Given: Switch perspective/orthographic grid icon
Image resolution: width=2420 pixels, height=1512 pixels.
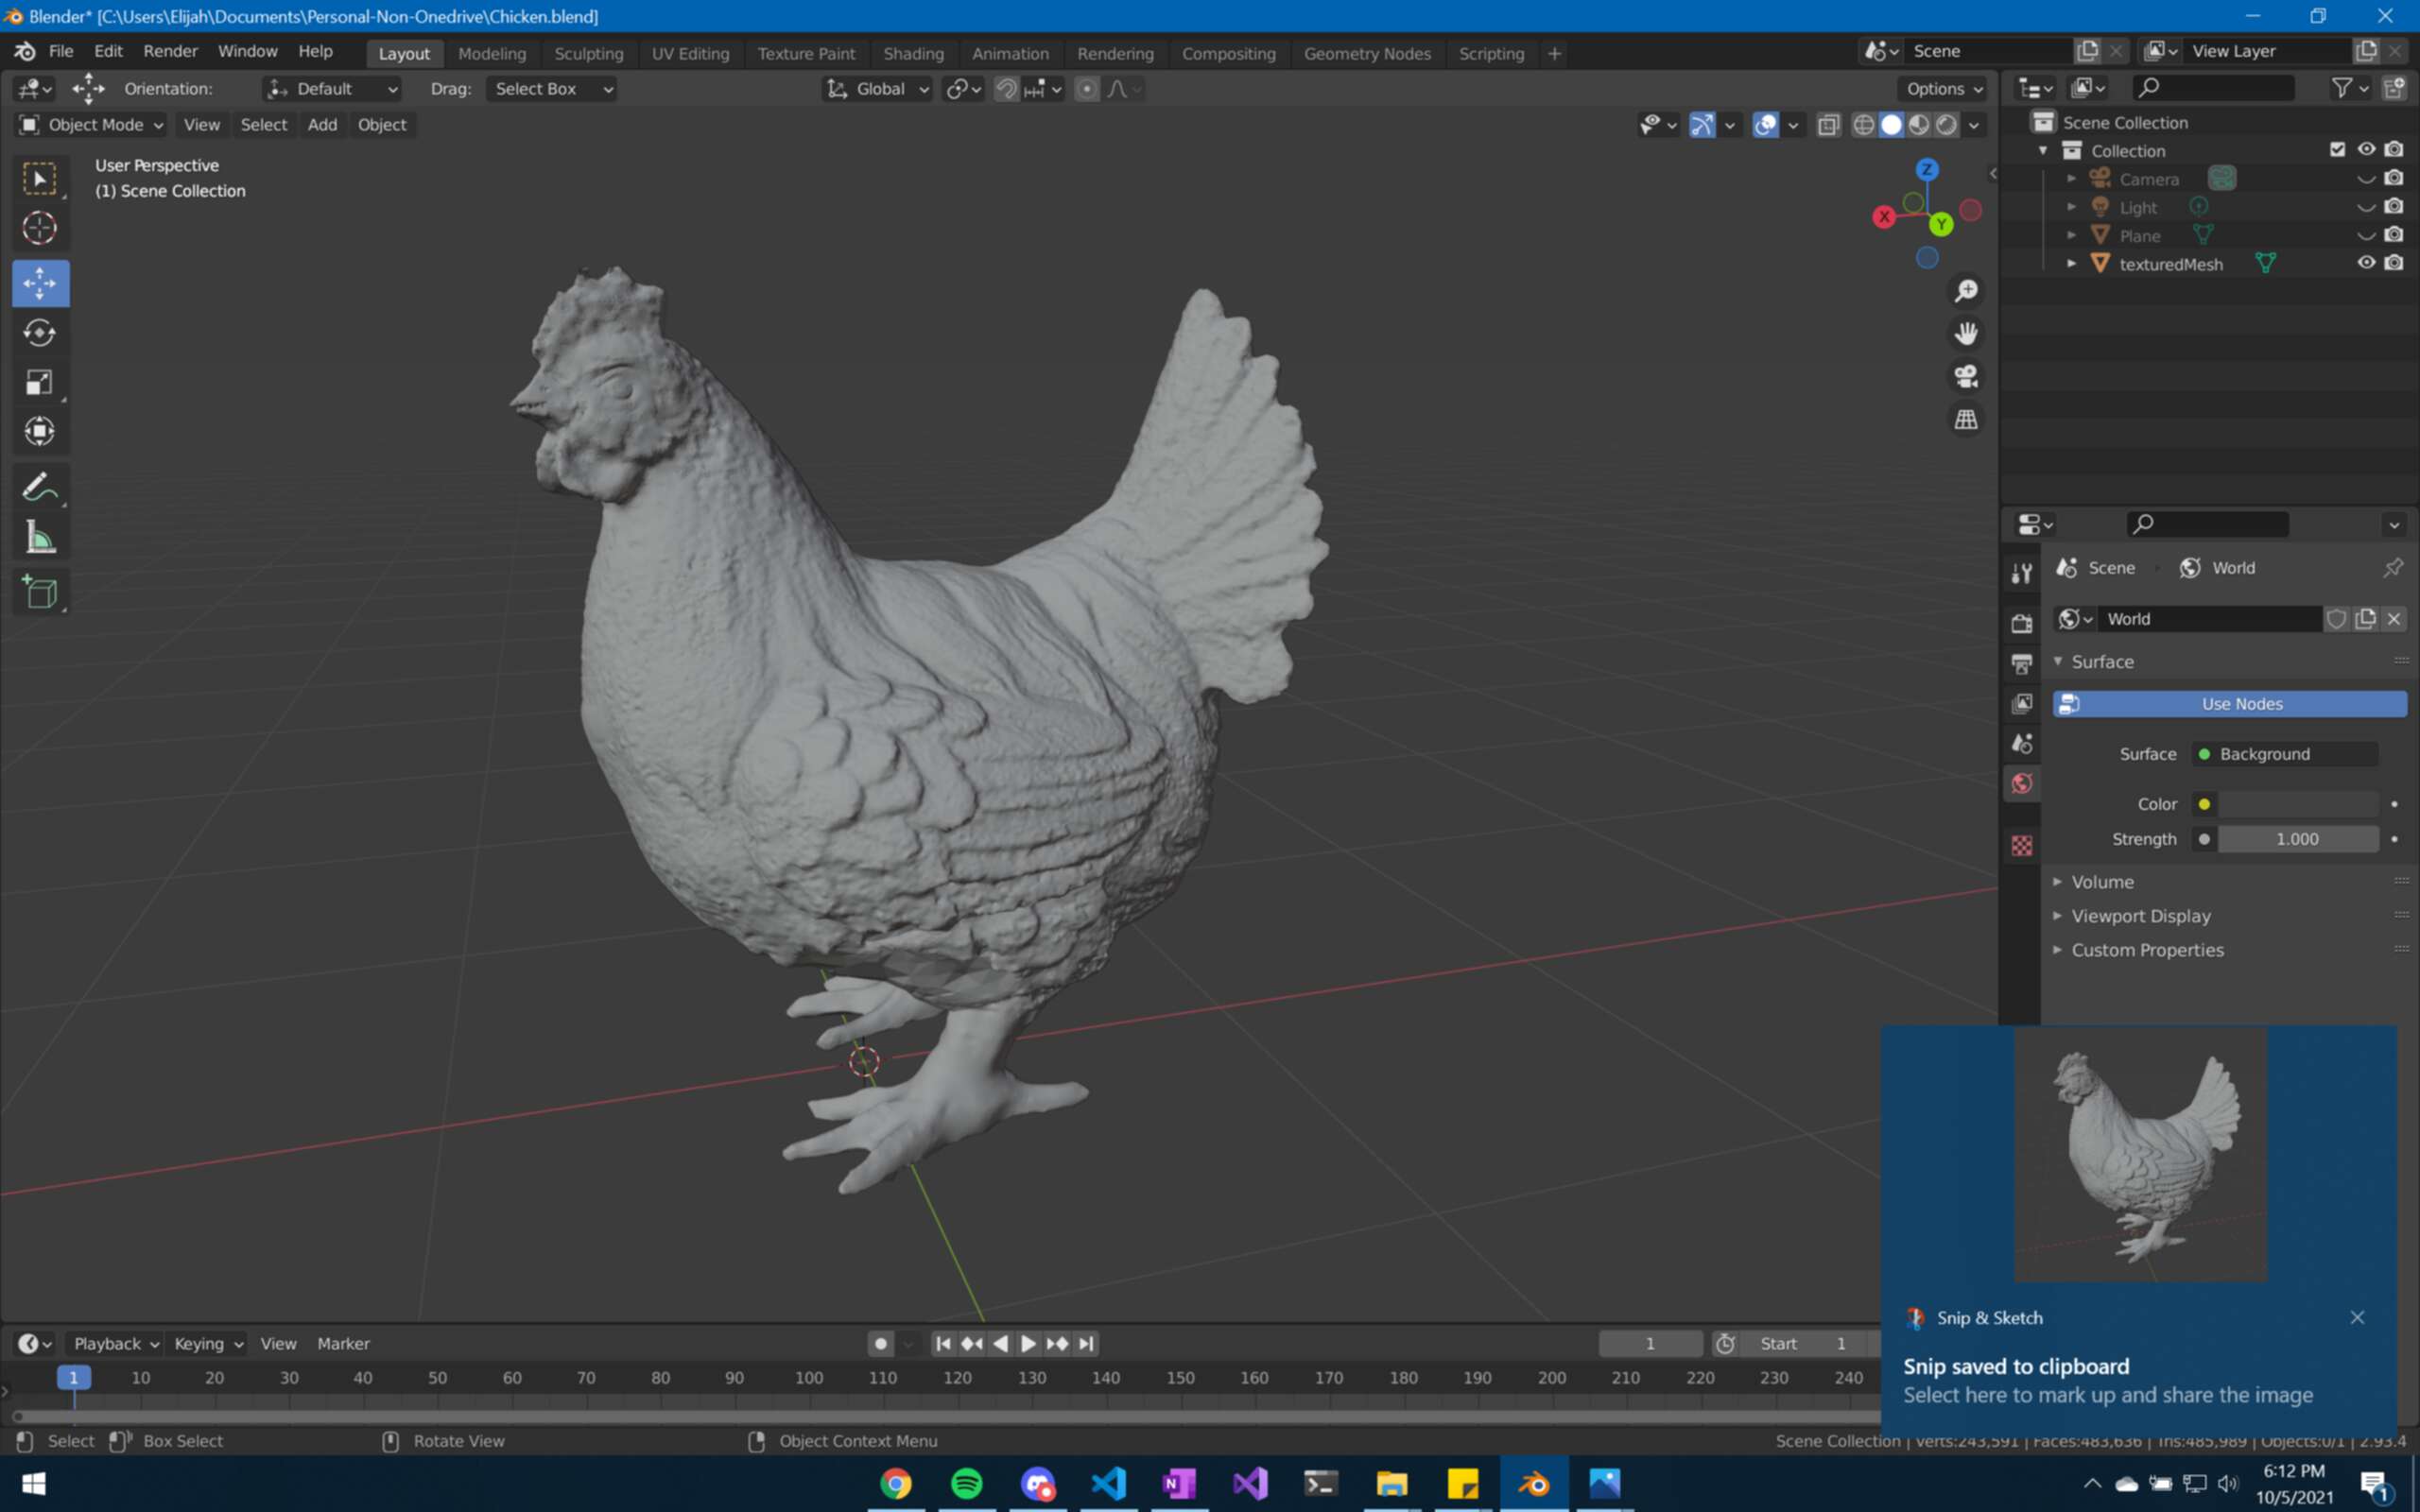Looking at the screenshot, I should (1966, 419).
